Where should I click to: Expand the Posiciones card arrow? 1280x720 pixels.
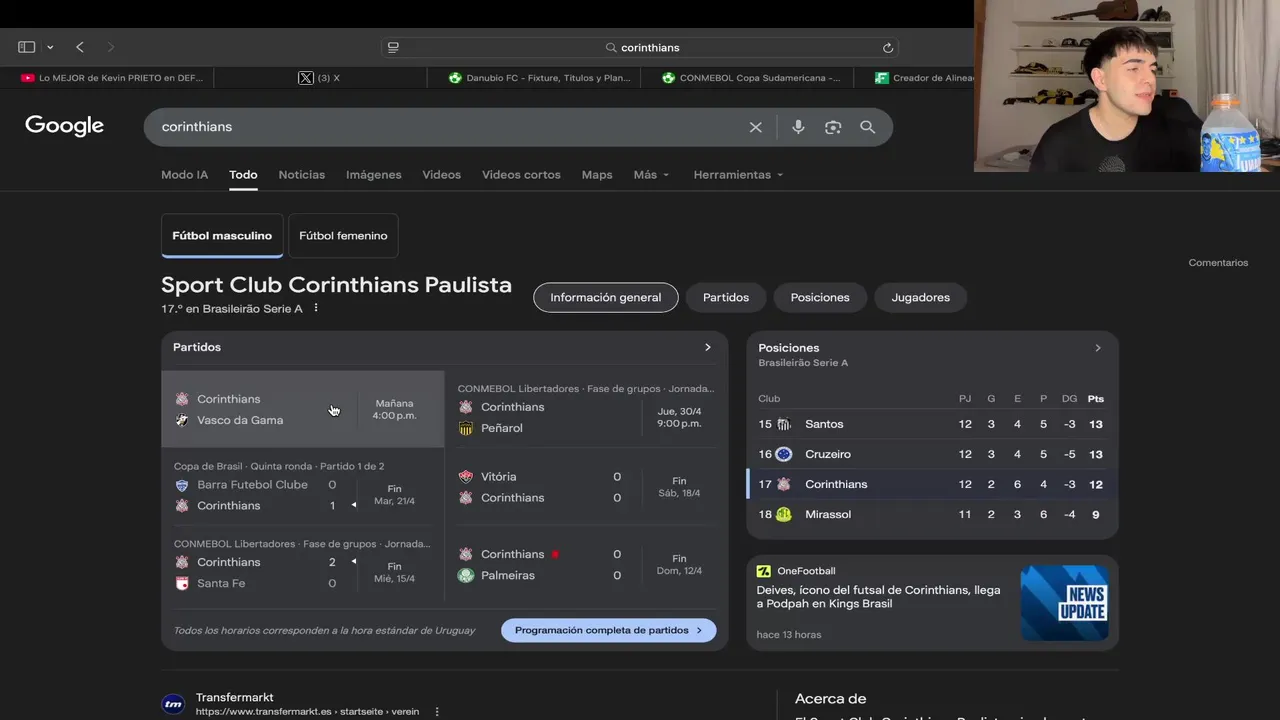click(x=1098, y=348)
